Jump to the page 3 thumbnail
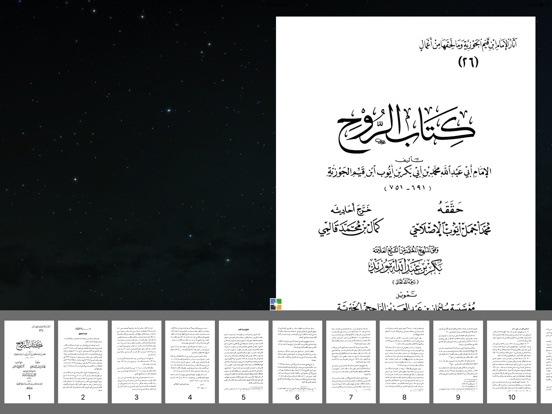 click(137, 362)
